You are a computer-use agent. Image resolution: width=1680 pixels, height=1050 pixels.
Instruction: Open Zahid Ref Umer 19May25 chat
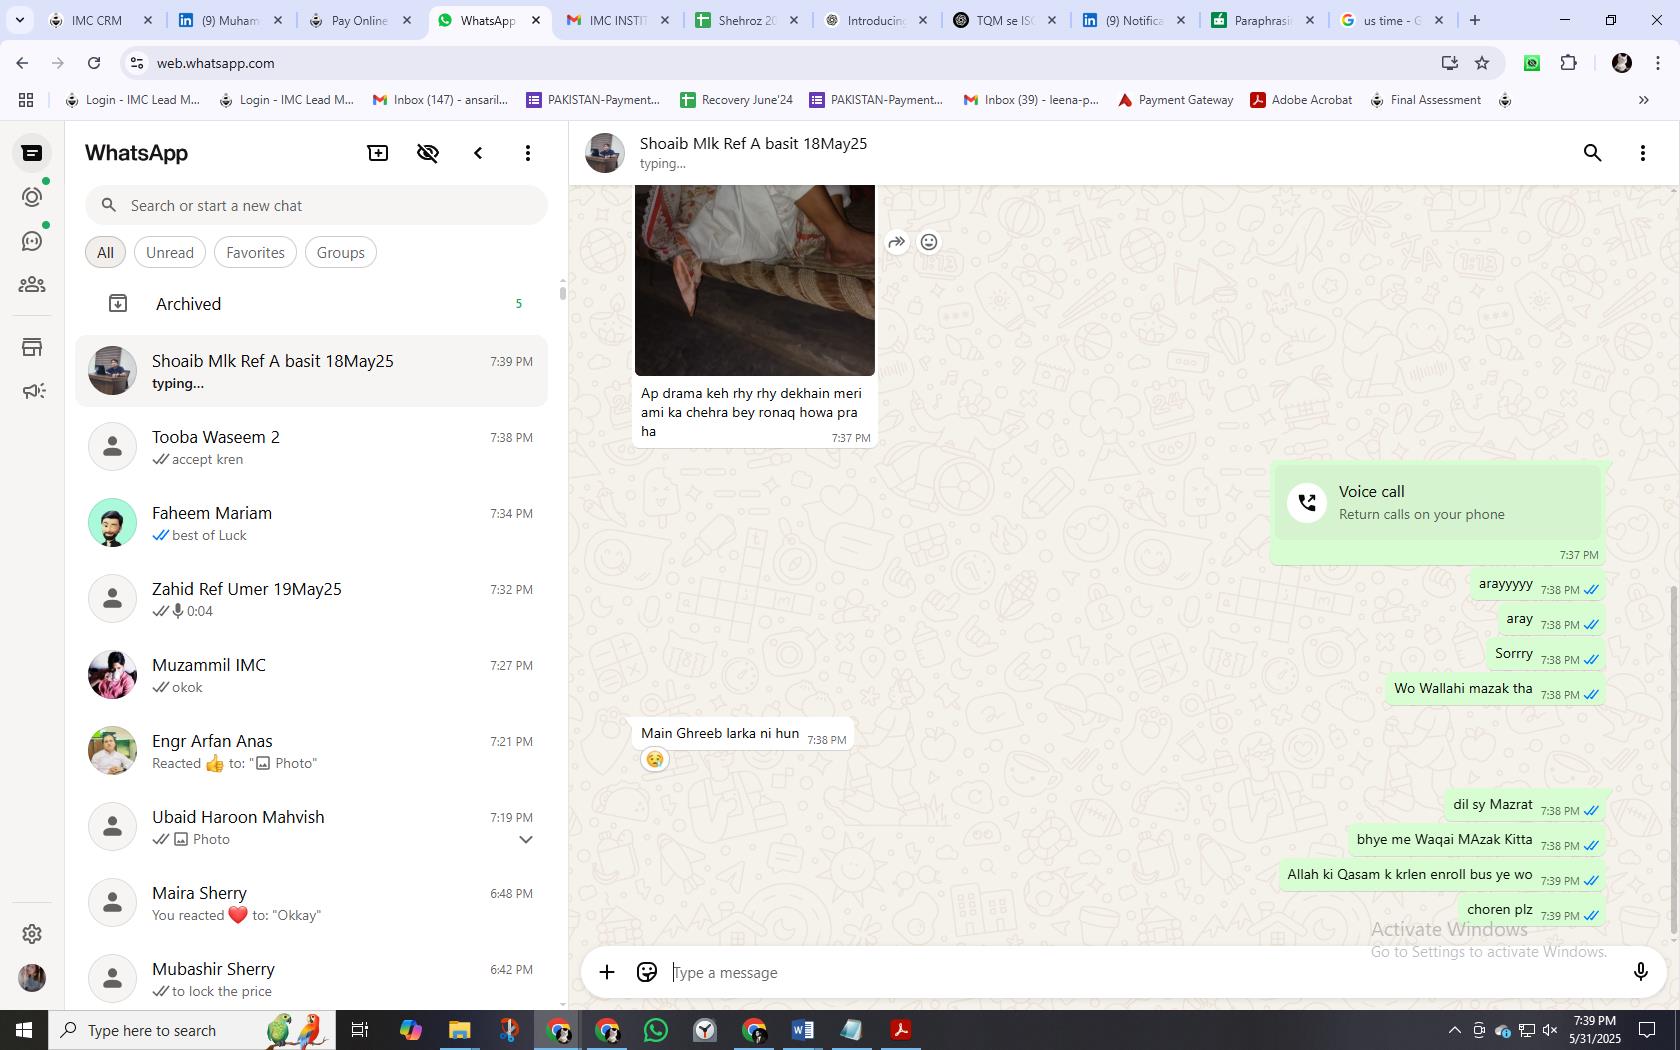tap(312, 599)
